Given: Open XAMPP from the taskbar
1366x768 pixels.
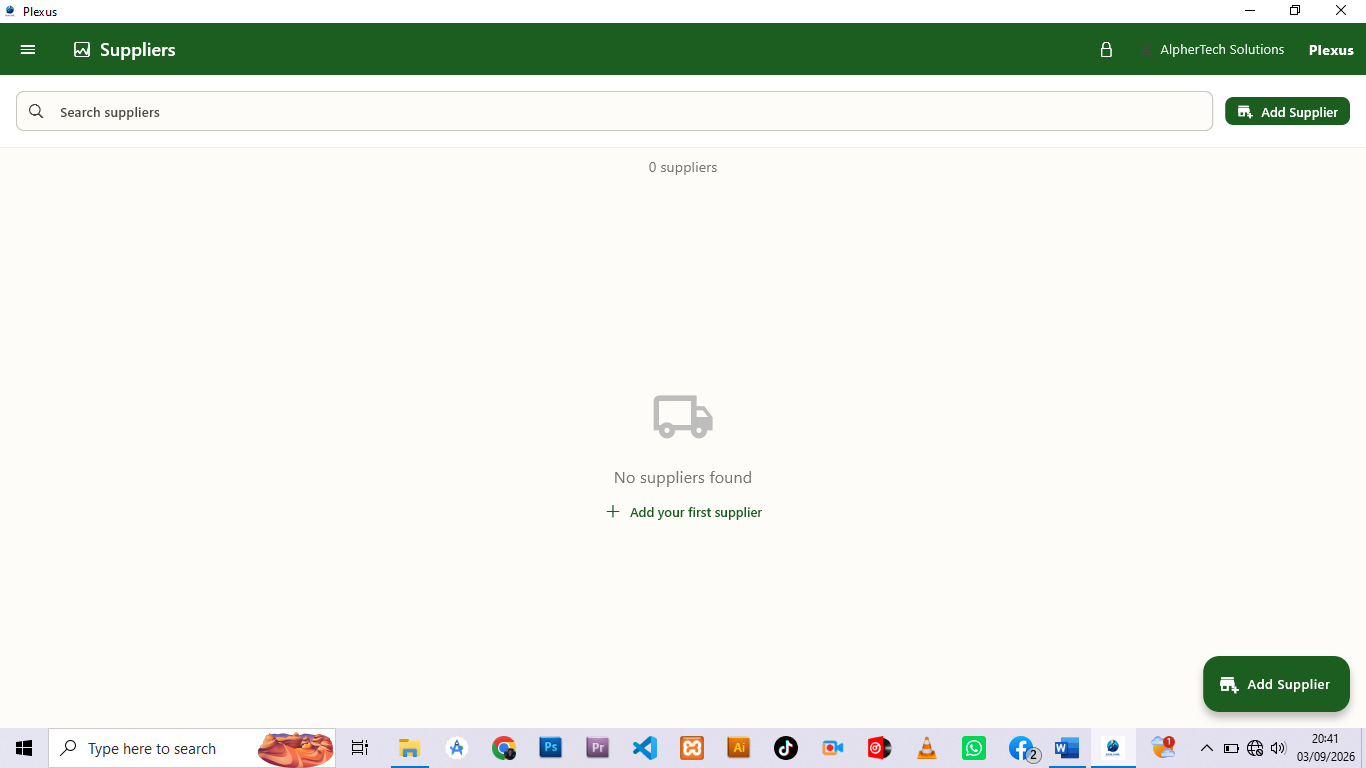Looking at the screenshot, I should coord(692,748).
